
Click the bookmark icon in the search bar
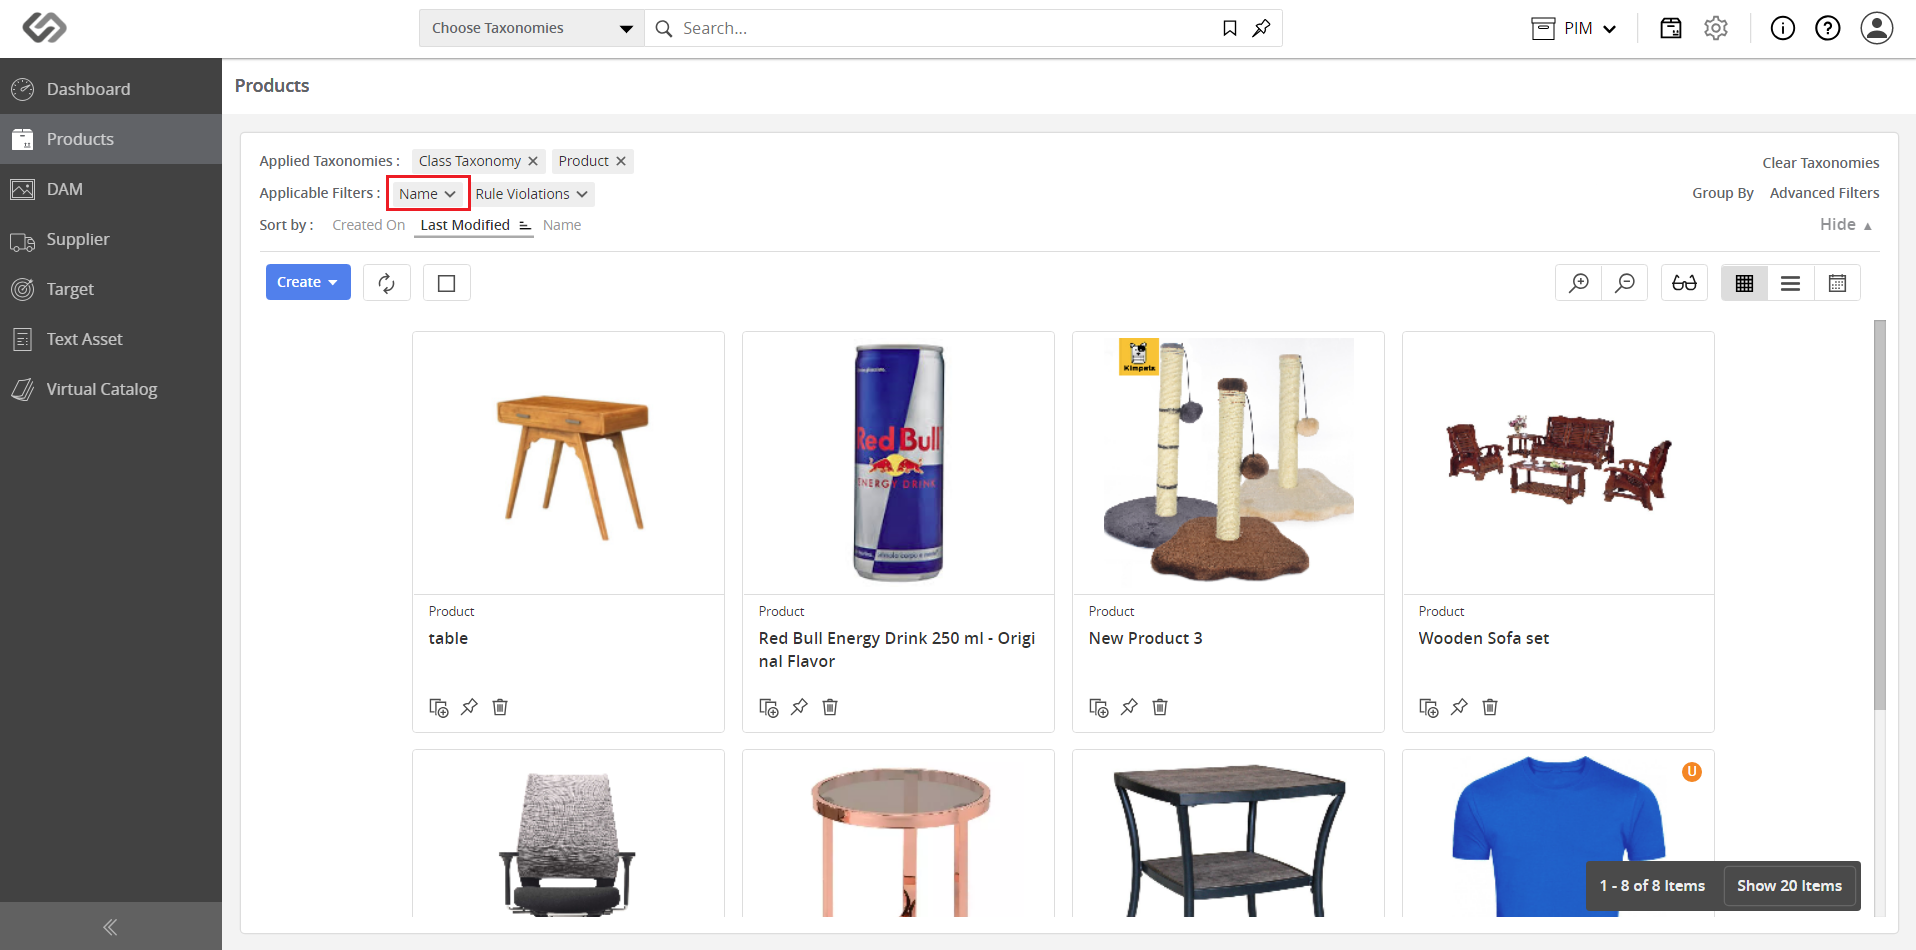[x=1230, y=28]
